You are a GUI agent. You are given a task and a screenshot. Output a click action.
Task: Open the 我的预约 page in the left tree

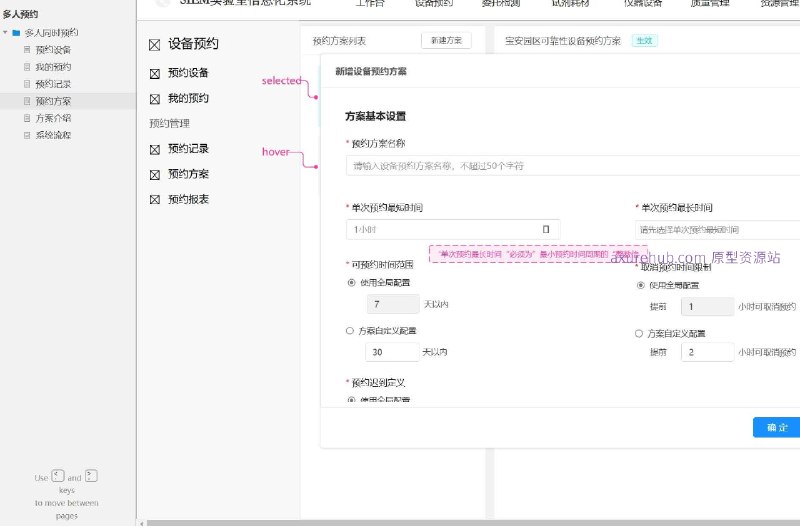(53, 67)
